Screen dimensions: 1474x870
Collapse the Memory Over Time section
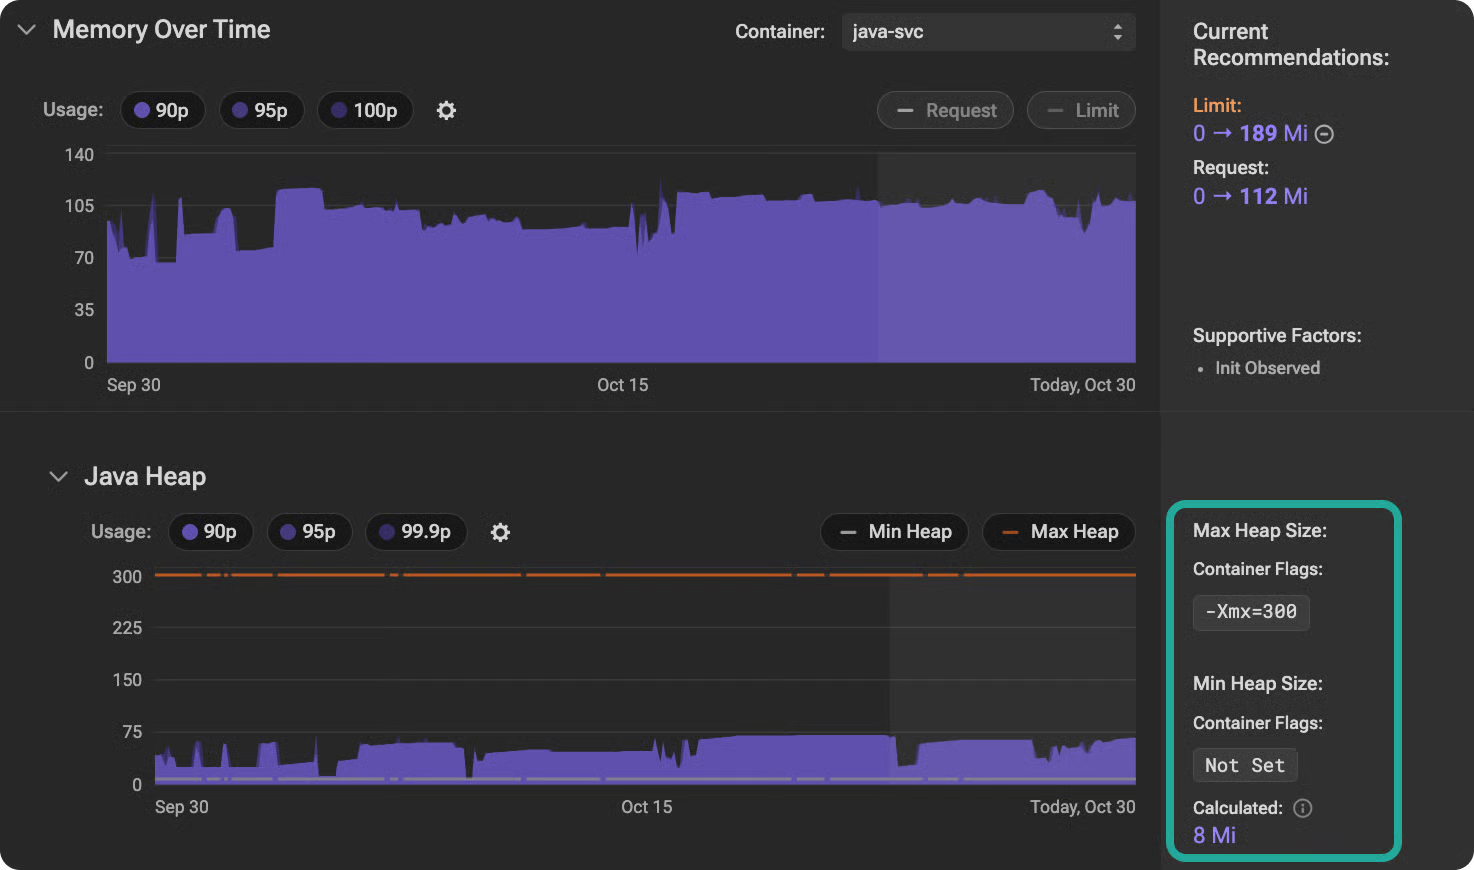[x=27, y=30]
